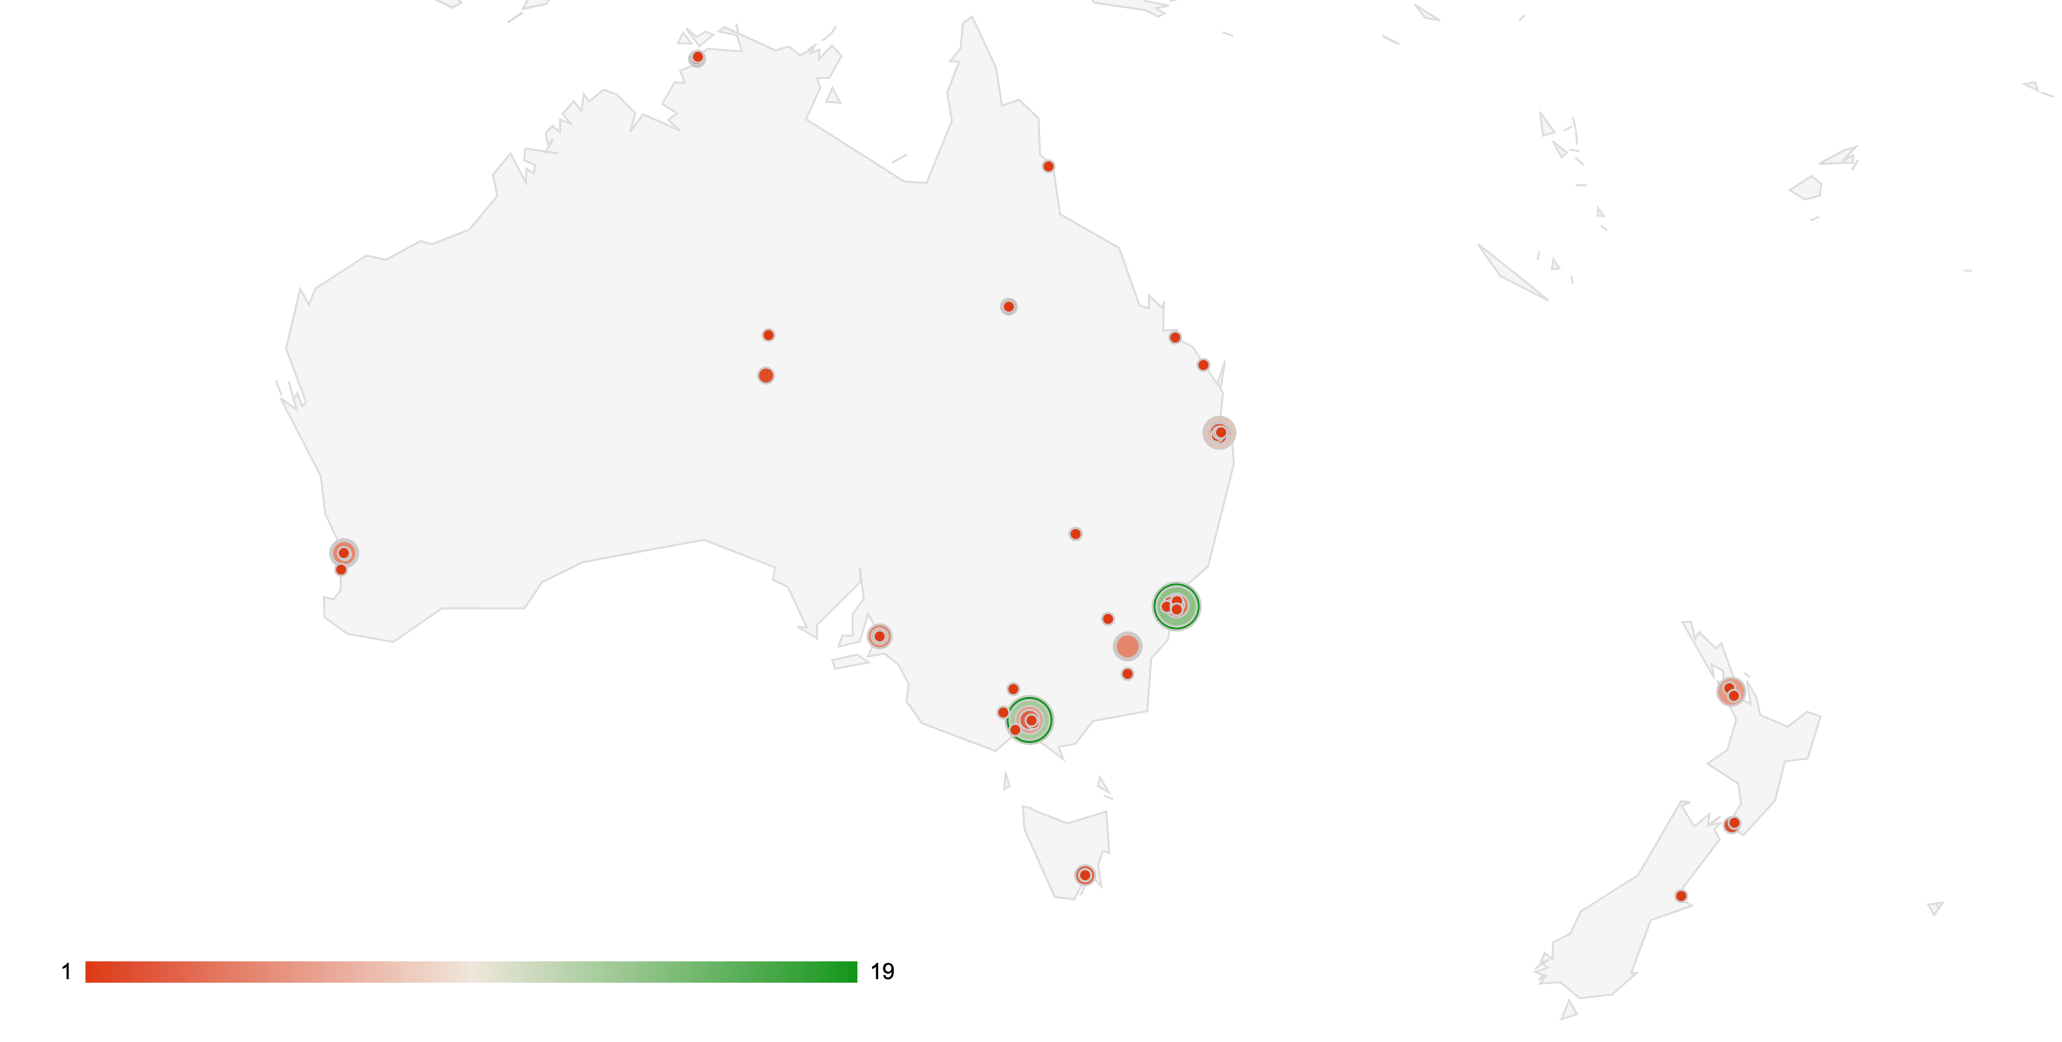Click the legend maximum value 19

tap(882, 972)
